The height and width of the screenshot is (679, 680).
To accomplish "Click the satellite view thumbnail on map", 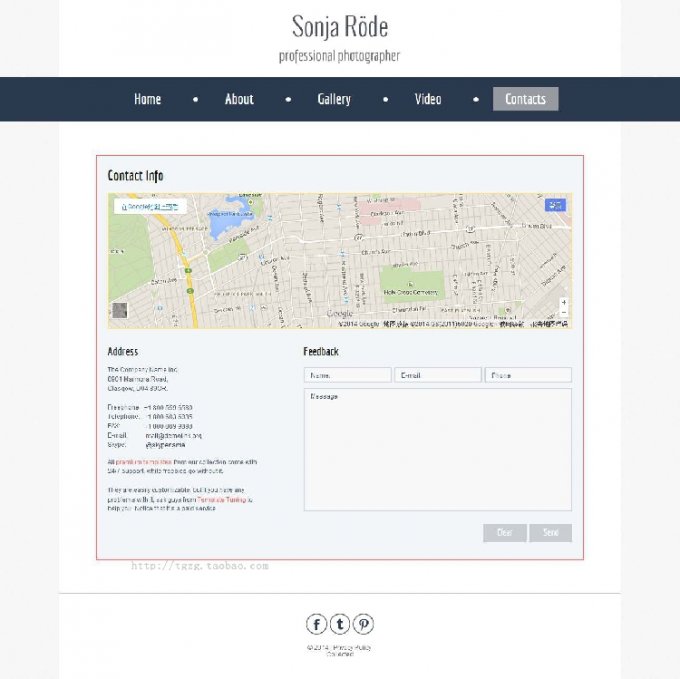I will pyautogui.click(x=120, y=311).
